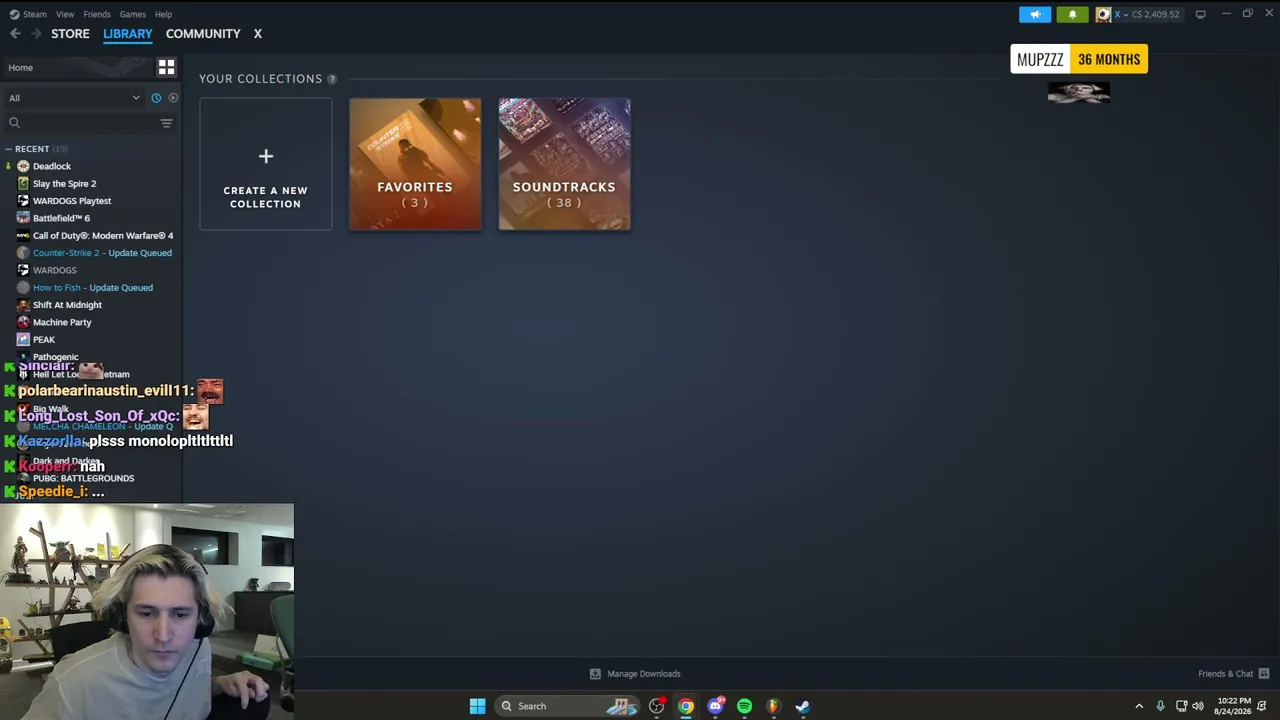Click the Machine Party game icon
This screenshot has height=720, width=1280.
pyautogui.click(x=23, y=322)
